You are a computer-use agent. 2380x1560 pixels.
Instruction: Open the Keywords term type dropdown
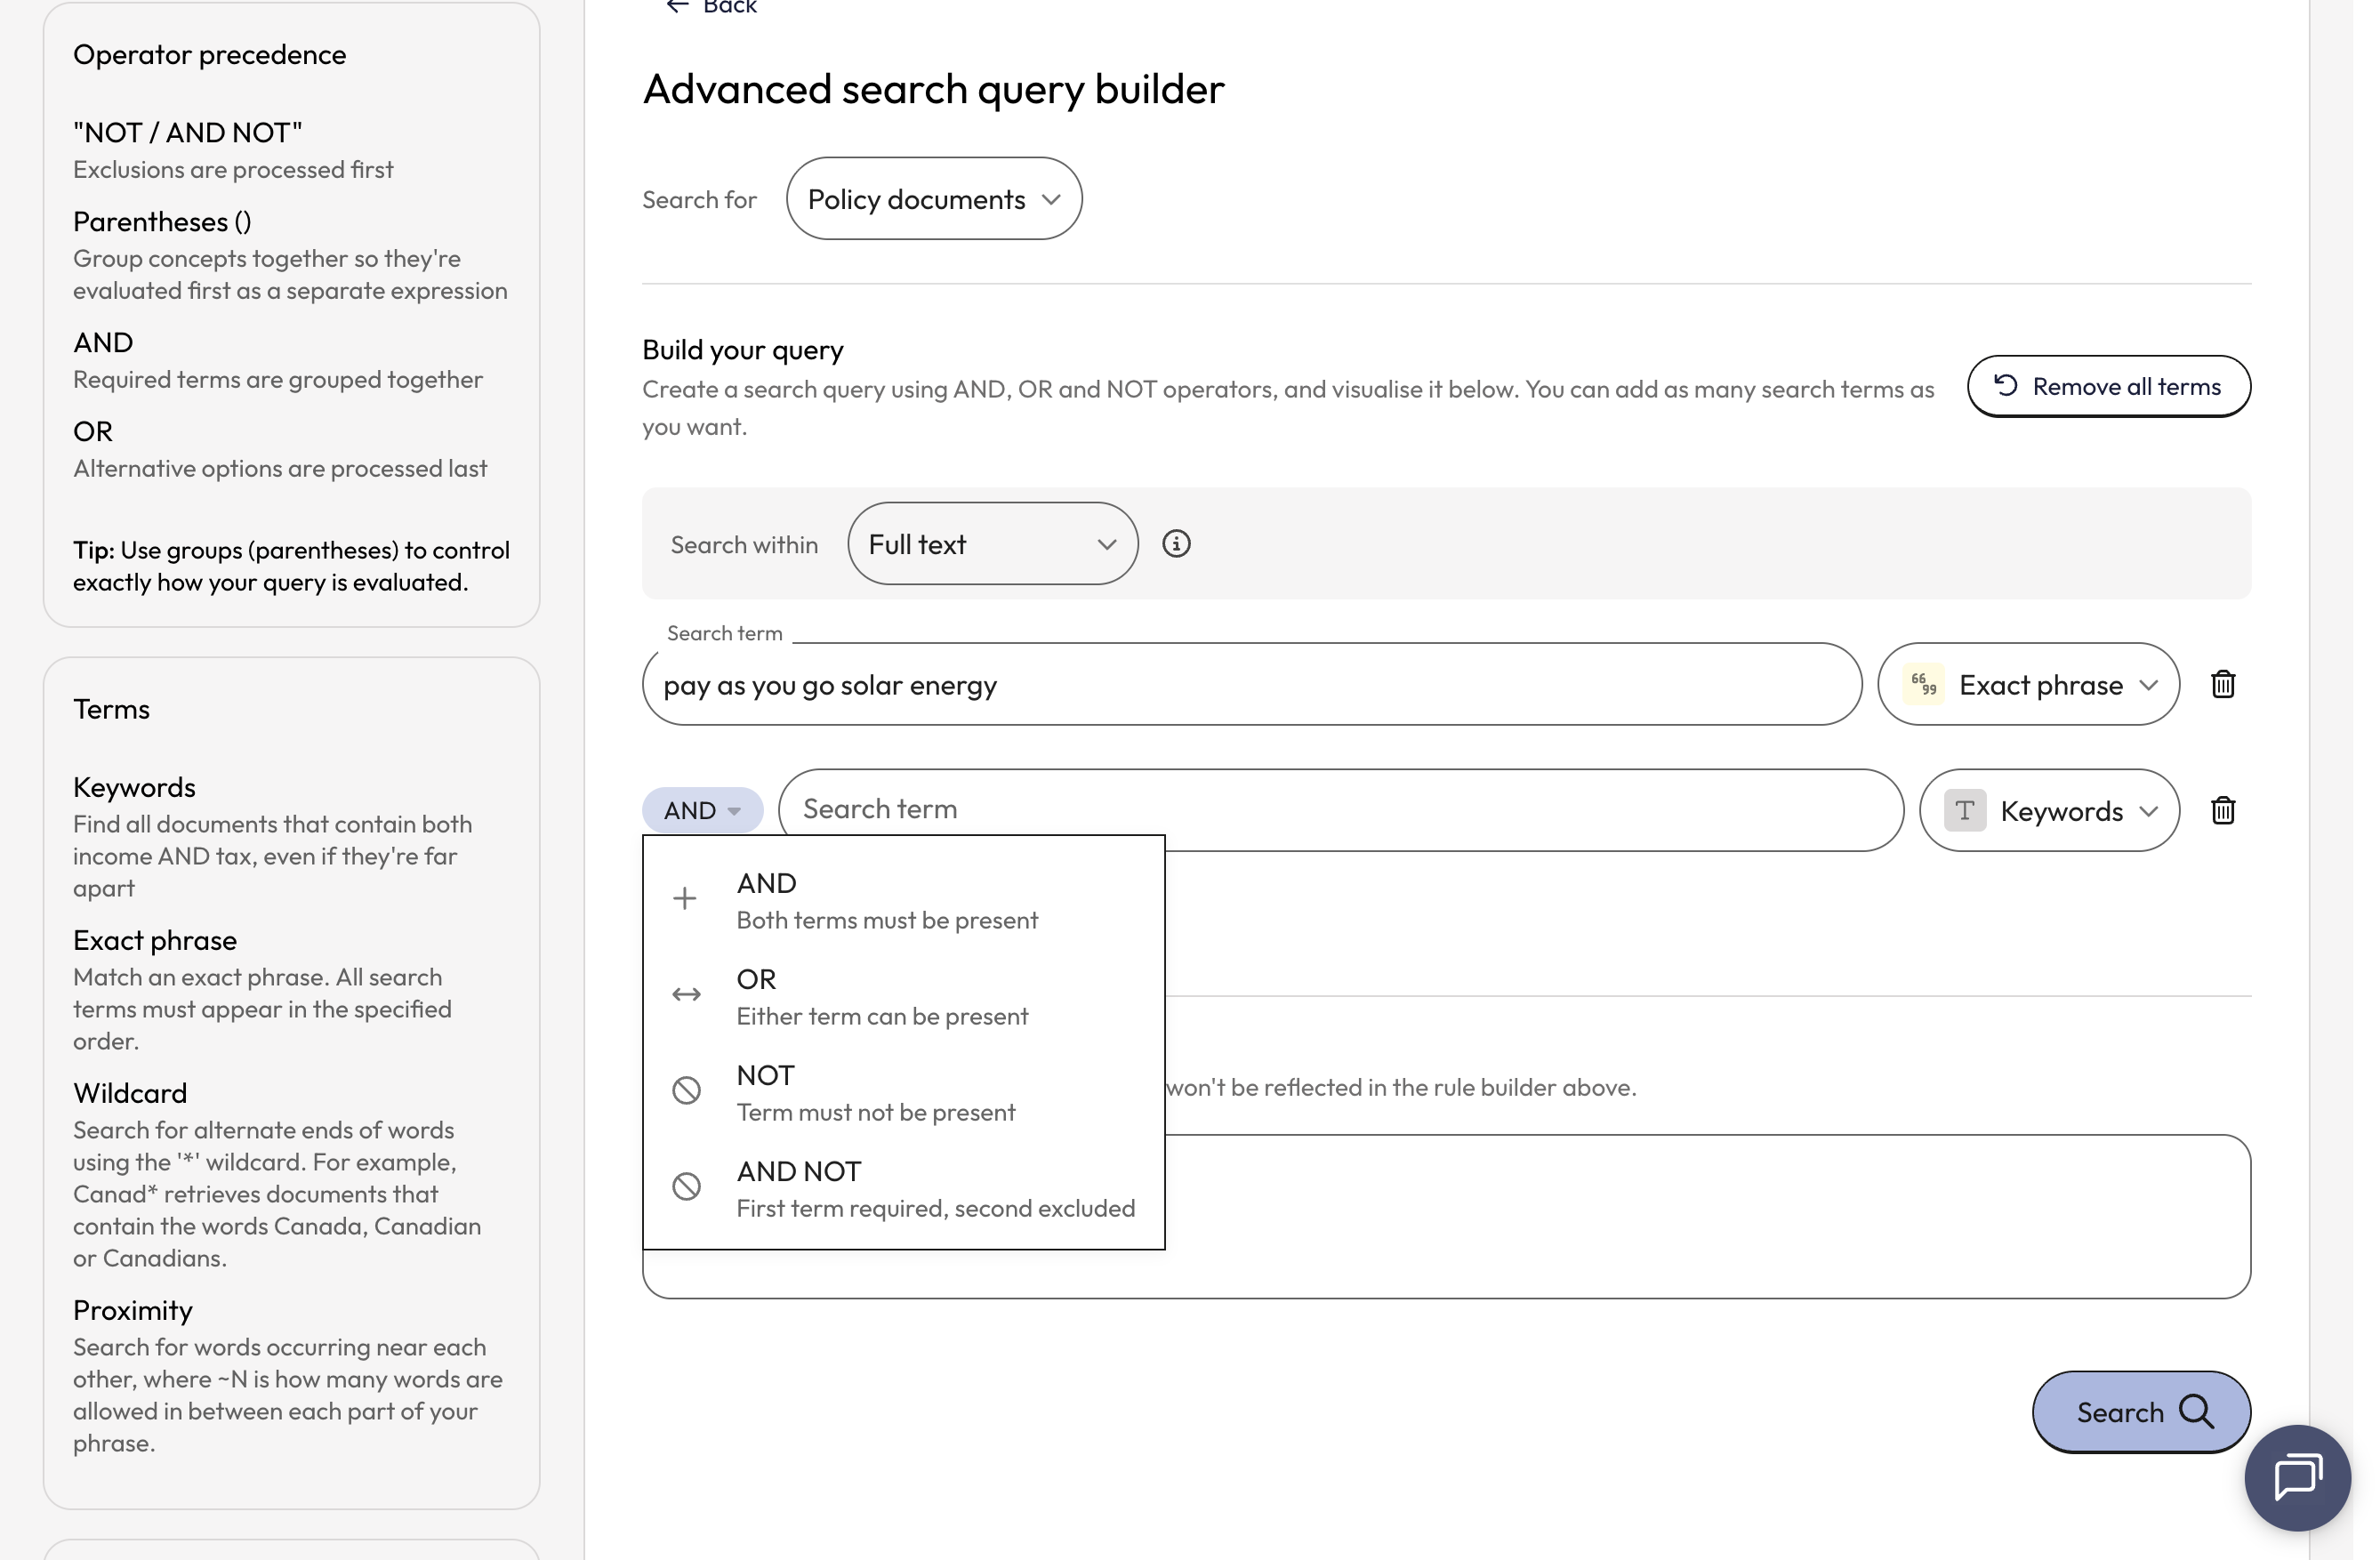(2049, 810)
